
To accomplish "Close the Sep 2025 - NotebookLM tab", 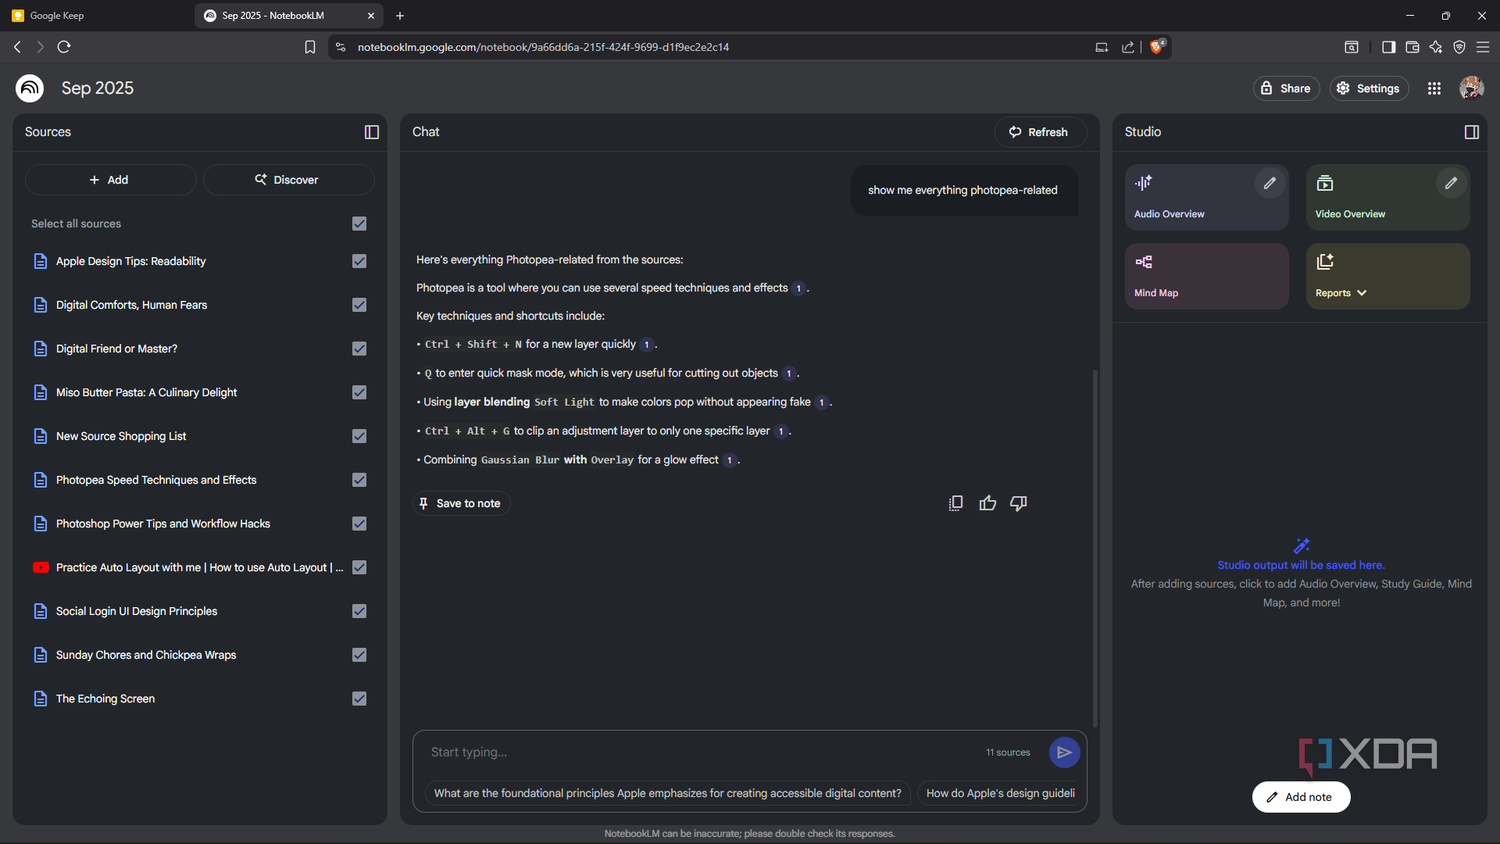I will pos(371,15).
